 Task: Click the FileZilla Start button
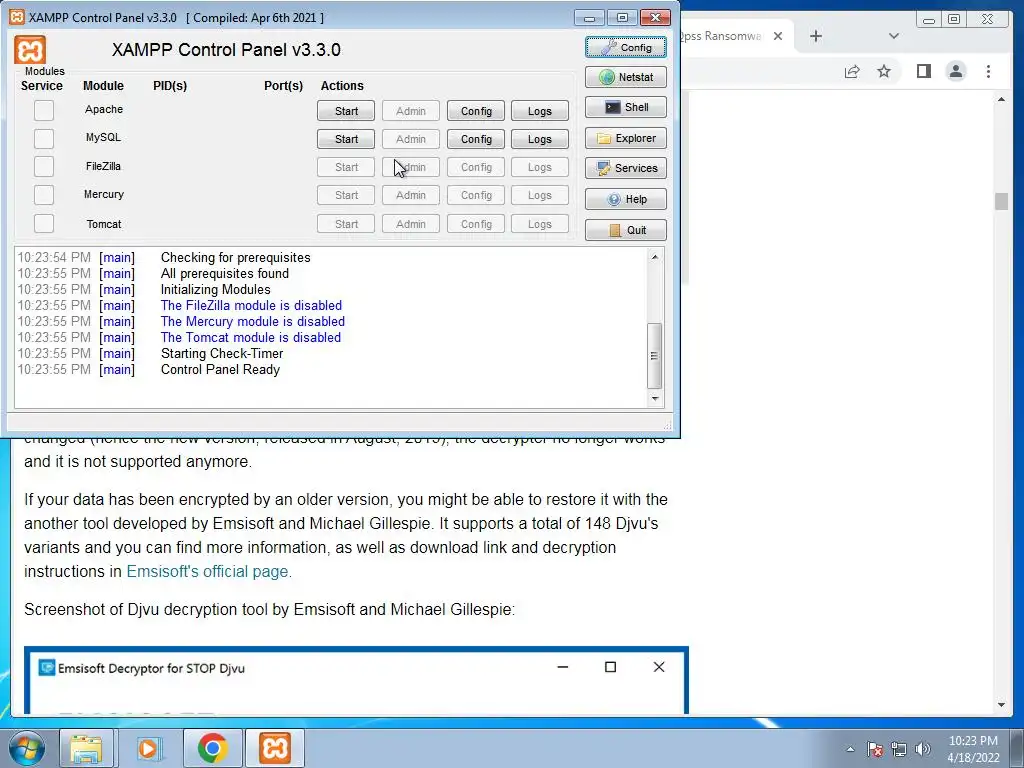click(x=346, y=167)
